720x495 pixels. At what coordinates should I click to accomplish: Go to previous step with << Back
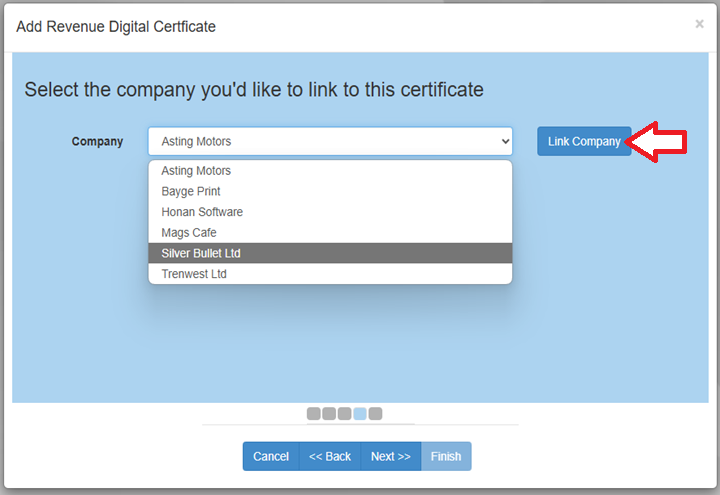pos(330,456)
